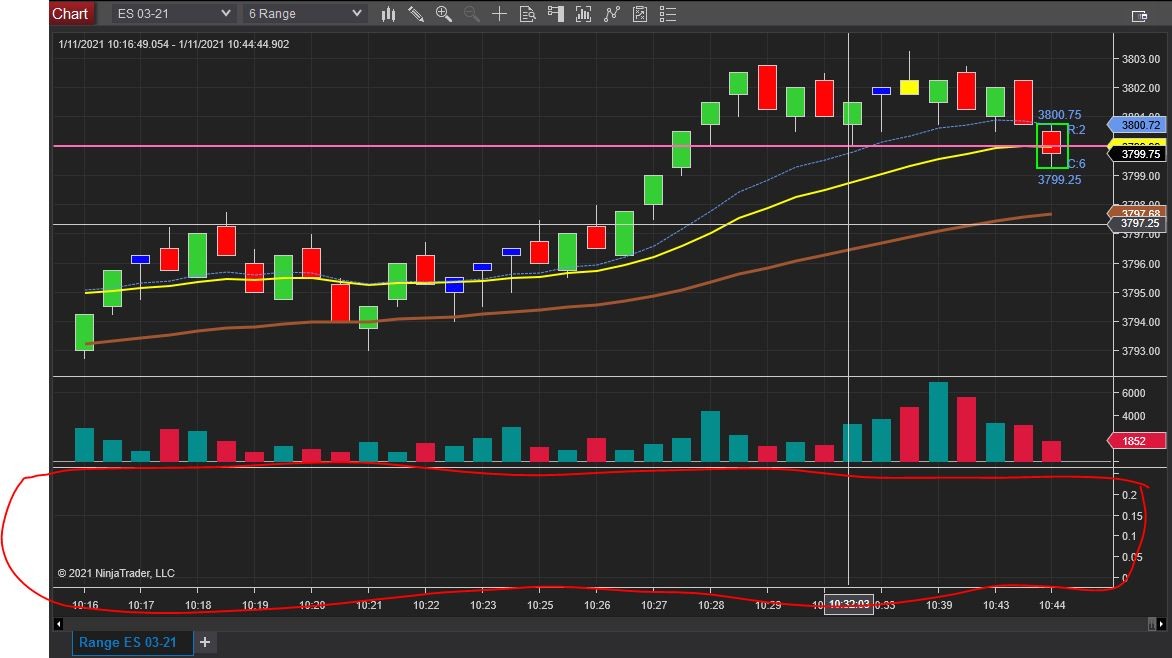Click the 10:25 time axis label
The image size is (1172, 658).
click(540, 605)
